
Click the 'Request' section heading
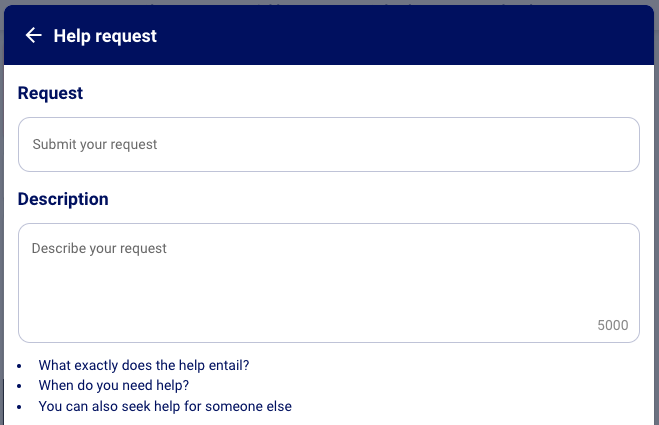[x=50, y=93]
